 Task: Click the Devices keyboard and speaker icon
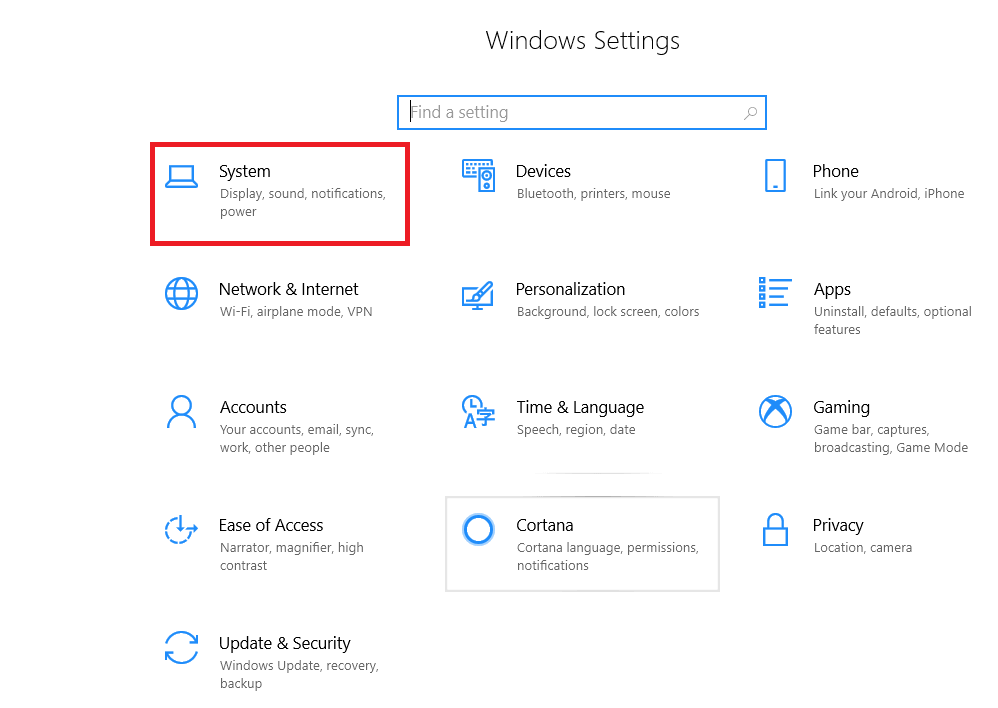[478, 176]
